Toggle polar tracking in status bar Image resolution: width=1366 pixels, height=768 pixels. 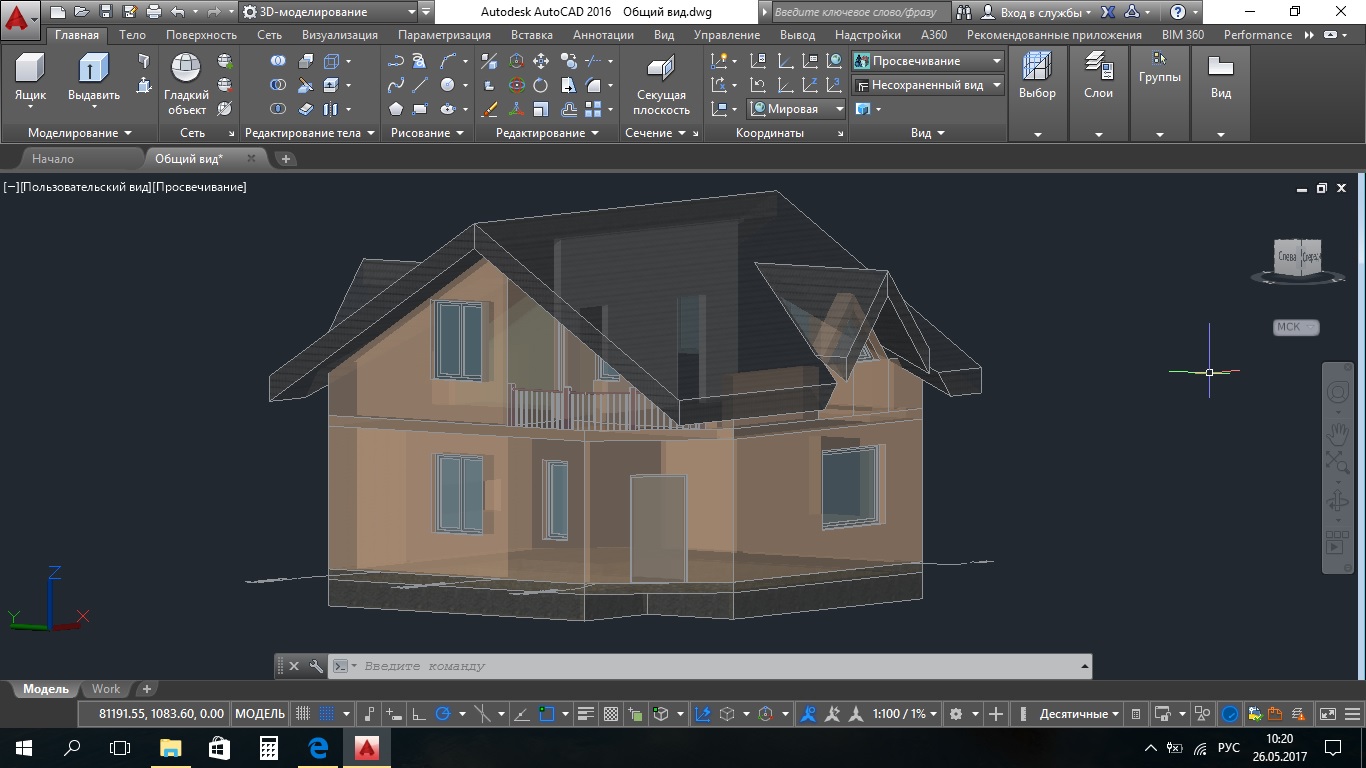click(x=443, y=714)
